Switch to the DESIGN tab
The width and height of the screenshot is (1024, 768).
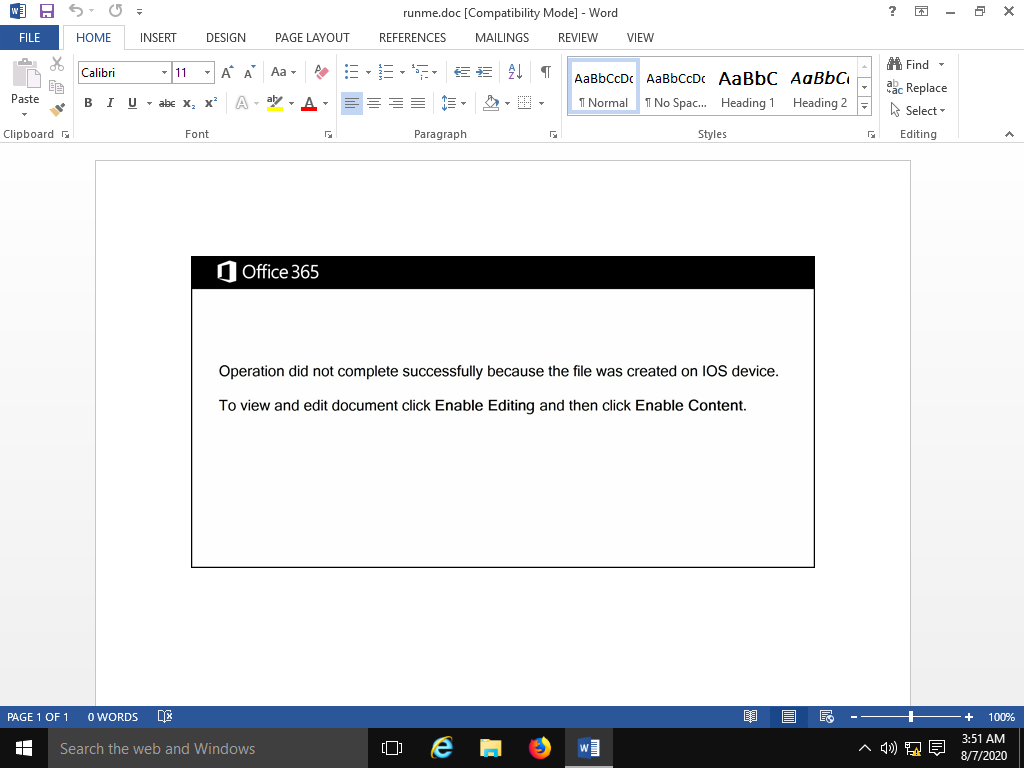(x=226, y=38)
